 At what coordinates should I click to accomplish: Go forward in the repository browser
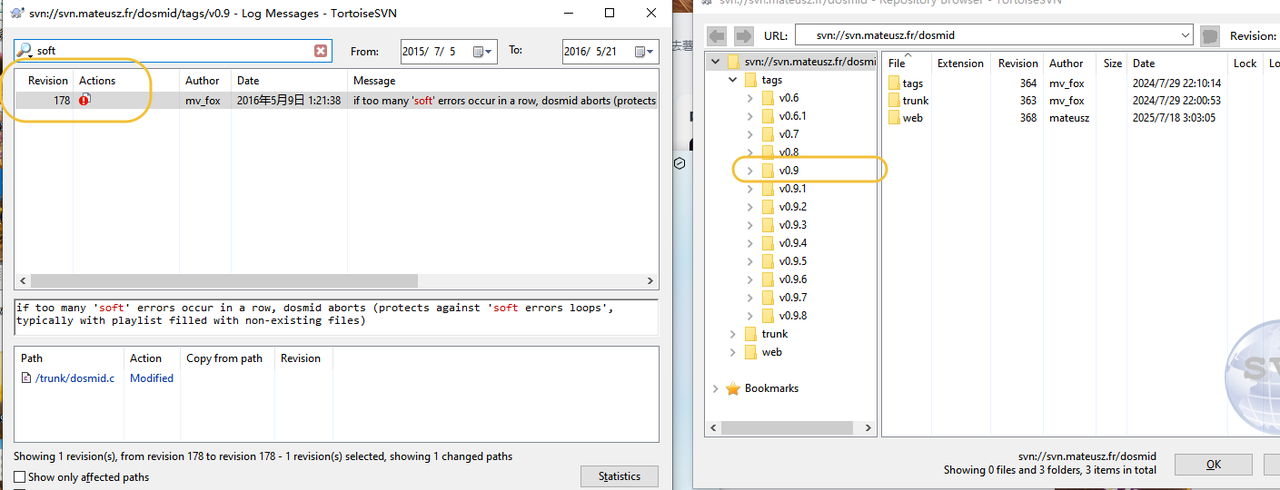[743, 36]
